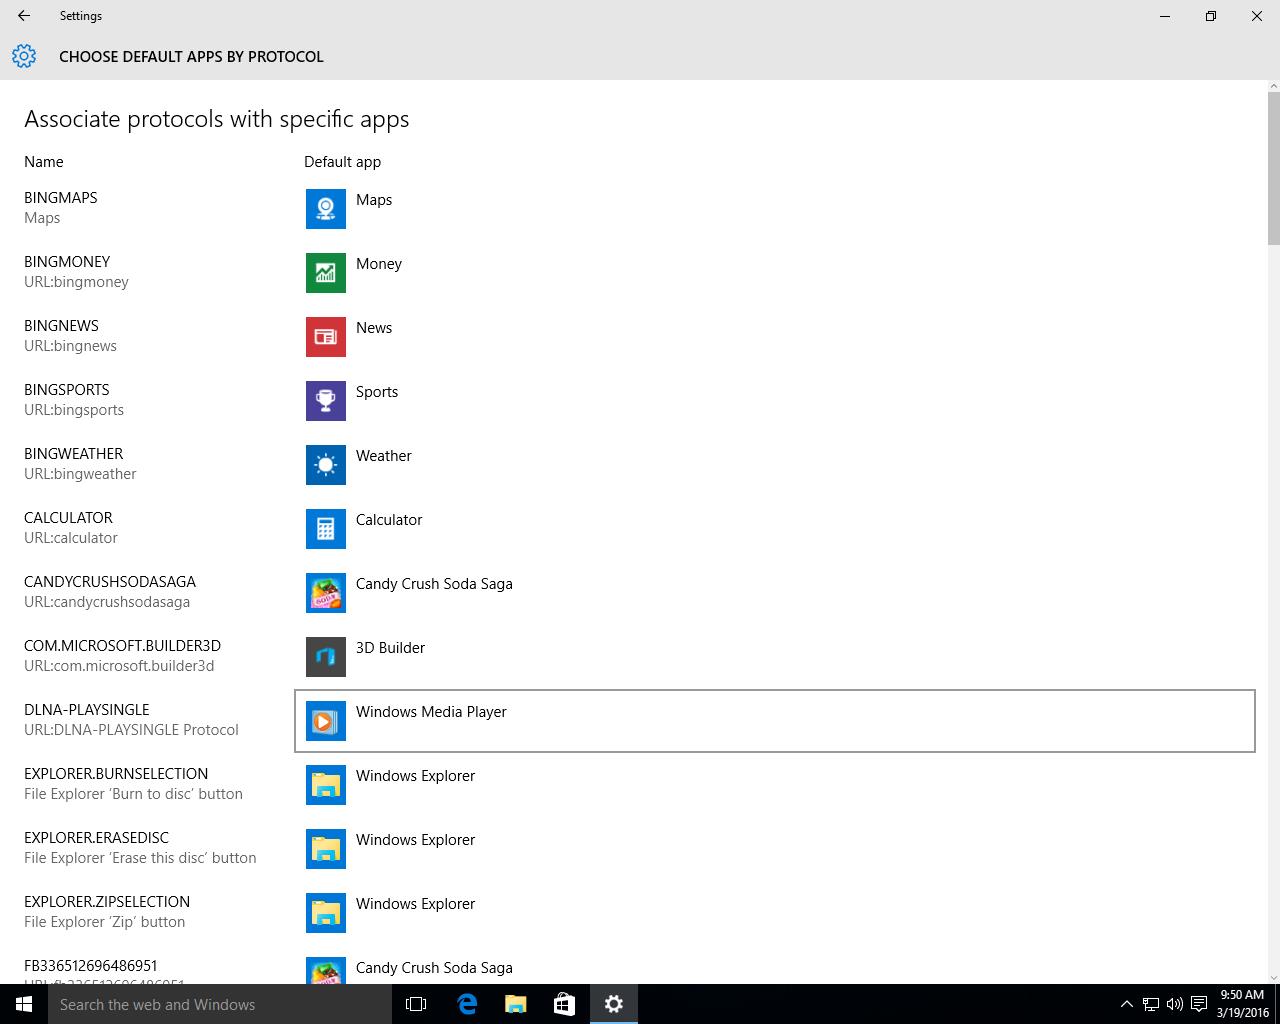Go back with the back arrow
Screen dimensions: 1280x1024
point(24,16)
